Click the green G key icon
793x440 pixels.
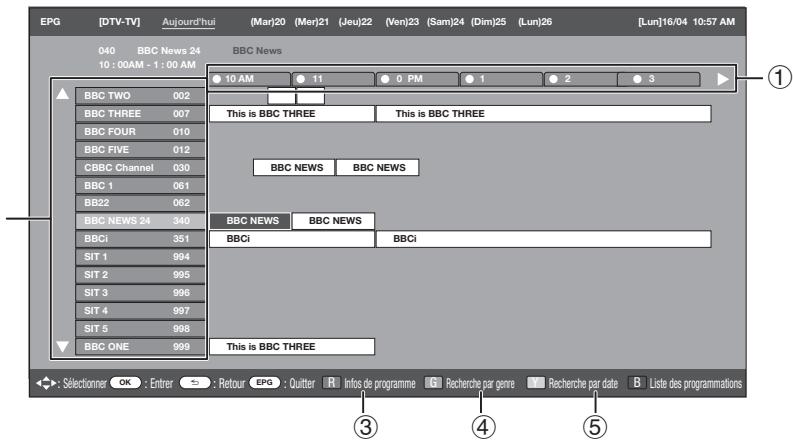[x=433, y=383]
